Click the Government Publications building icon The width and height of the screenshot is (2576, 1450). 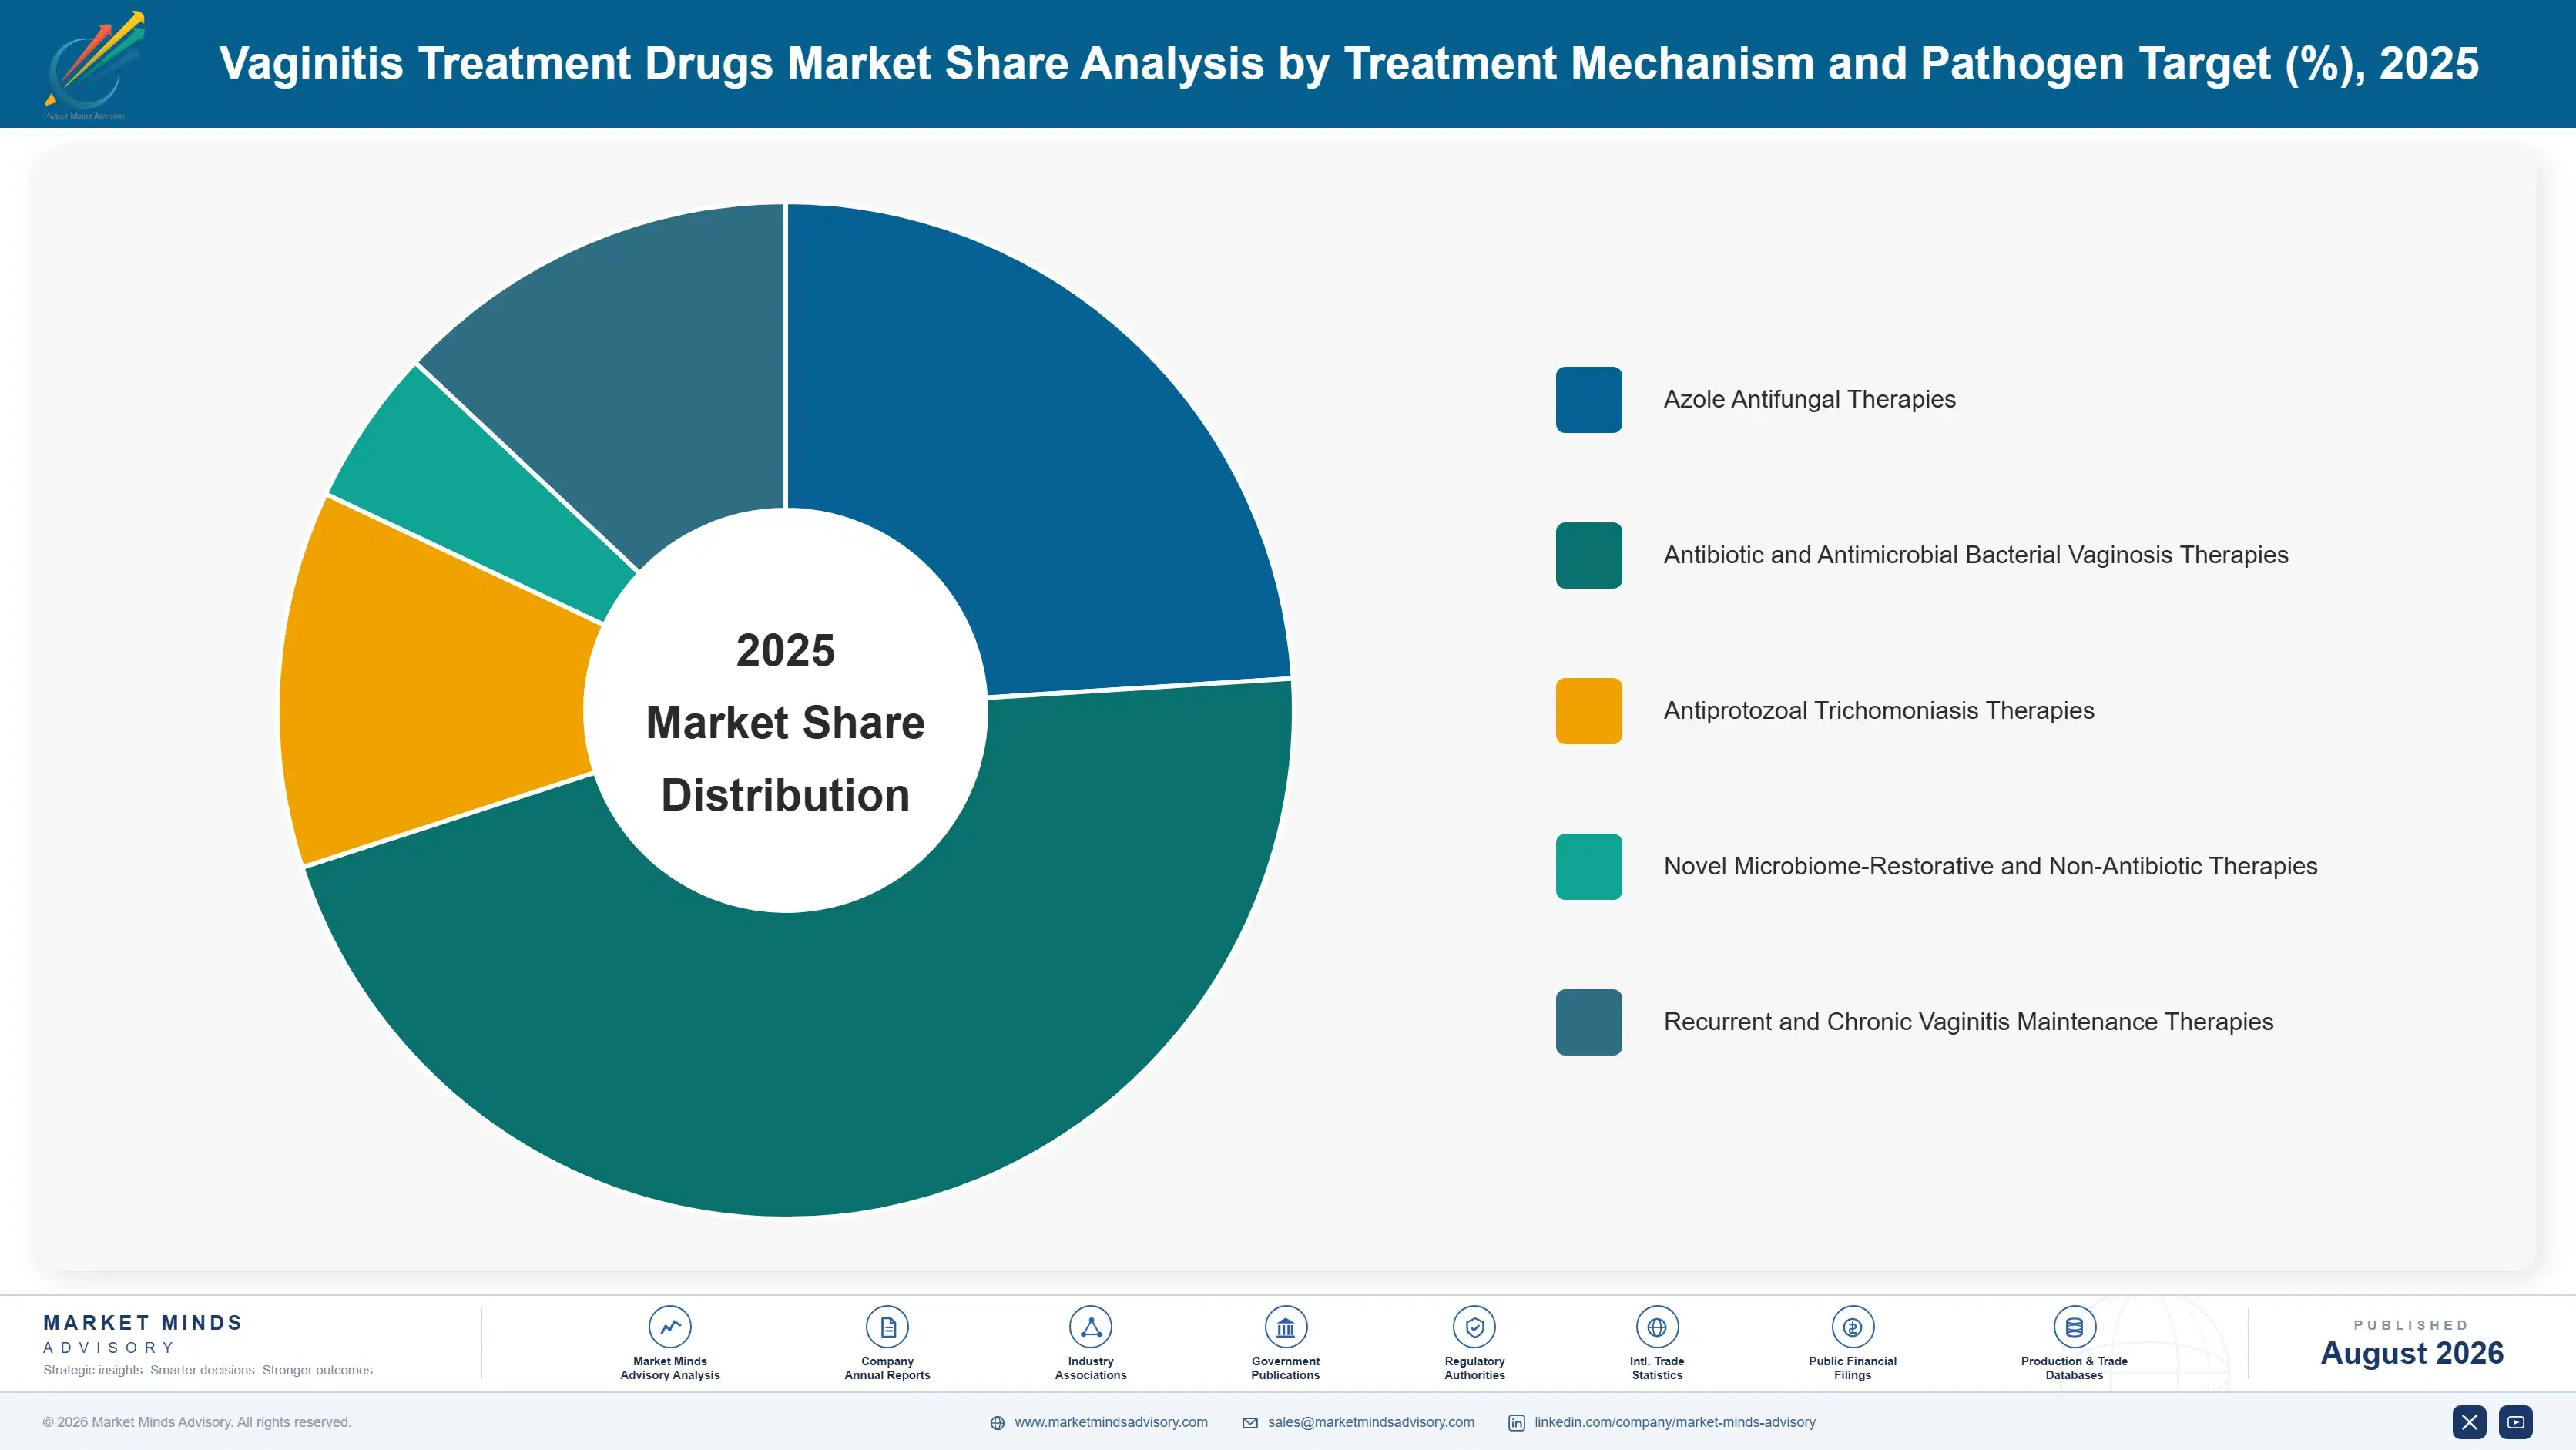(x=1285, y=1327)
